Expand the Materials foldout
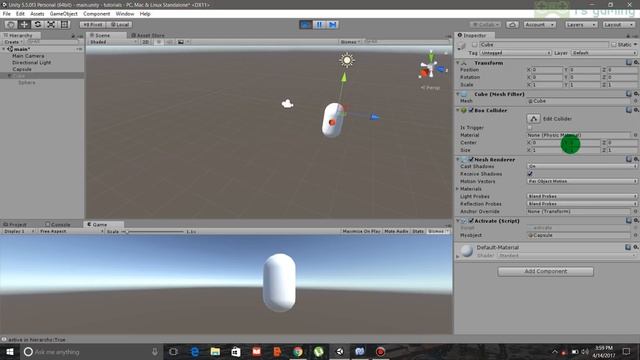Viewport: 640px width, 360px height. click(x=458, y=189)
